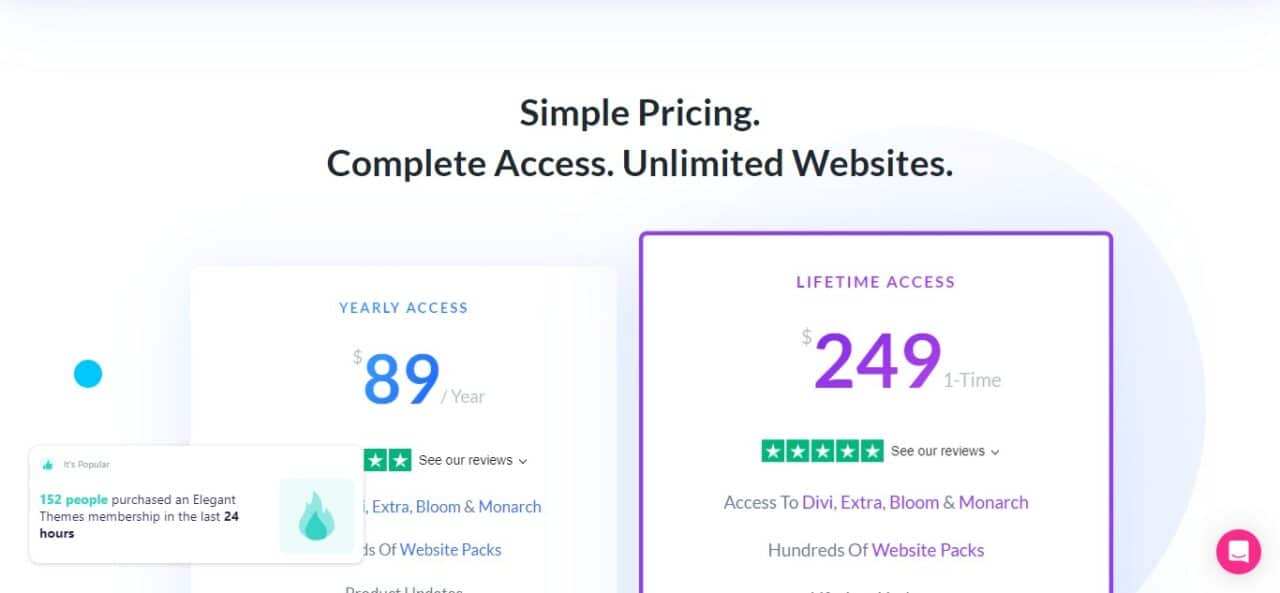Open Website Packs link in Yearly card
The image size is (1280, 593).
coord(451,550)
